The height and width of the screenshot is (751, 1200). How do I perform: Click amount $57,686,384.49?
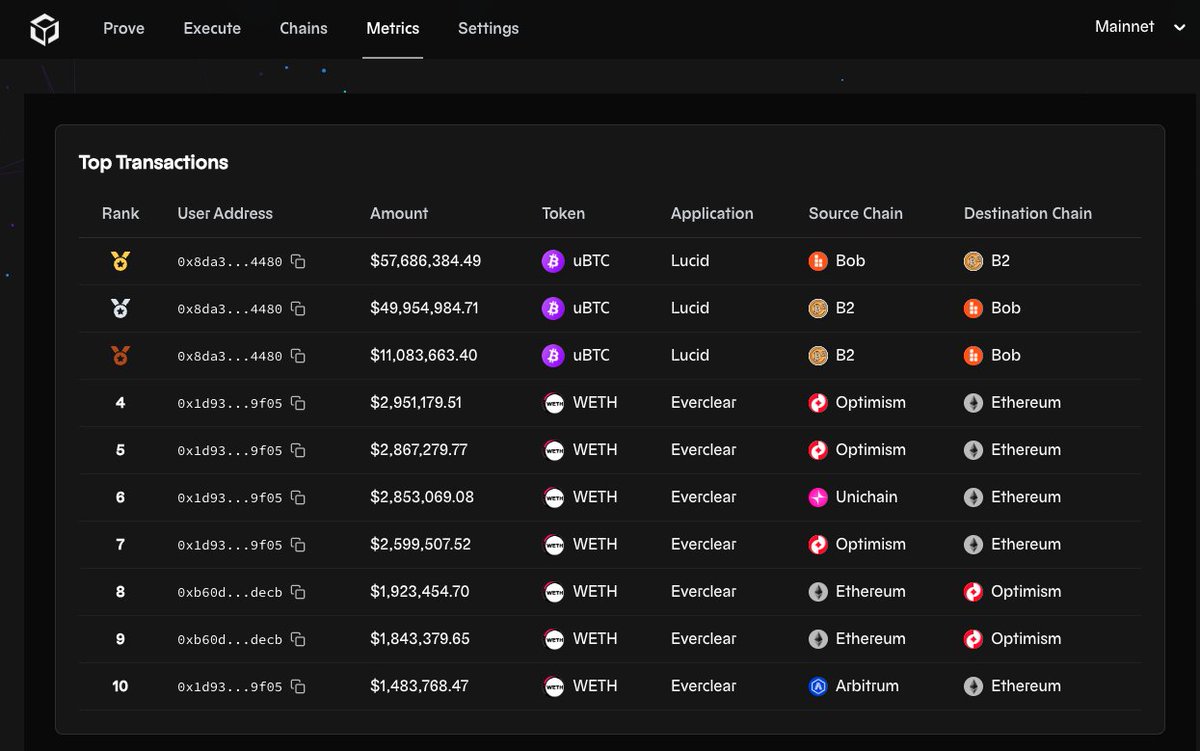pos(425,261)
